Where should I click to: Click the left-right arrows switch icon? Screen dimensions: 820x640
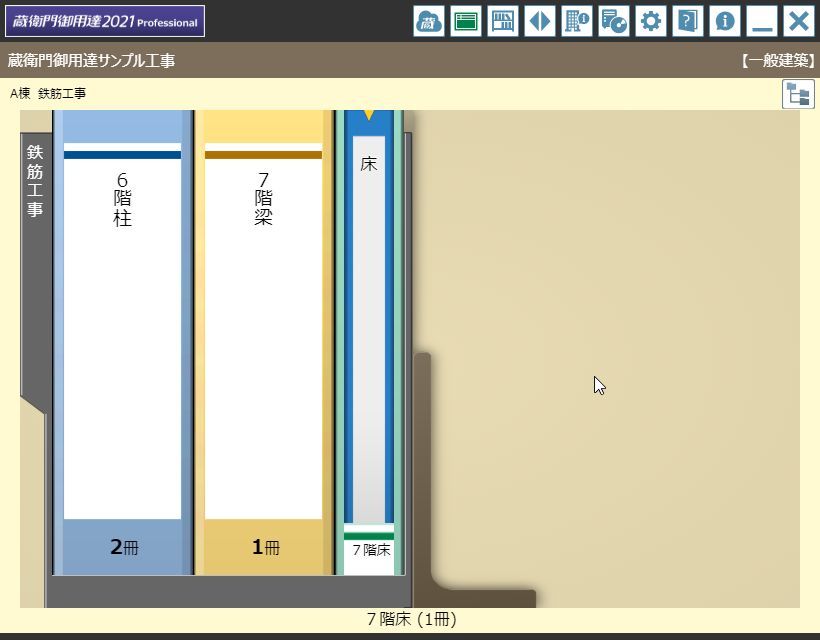coord(540,21)
